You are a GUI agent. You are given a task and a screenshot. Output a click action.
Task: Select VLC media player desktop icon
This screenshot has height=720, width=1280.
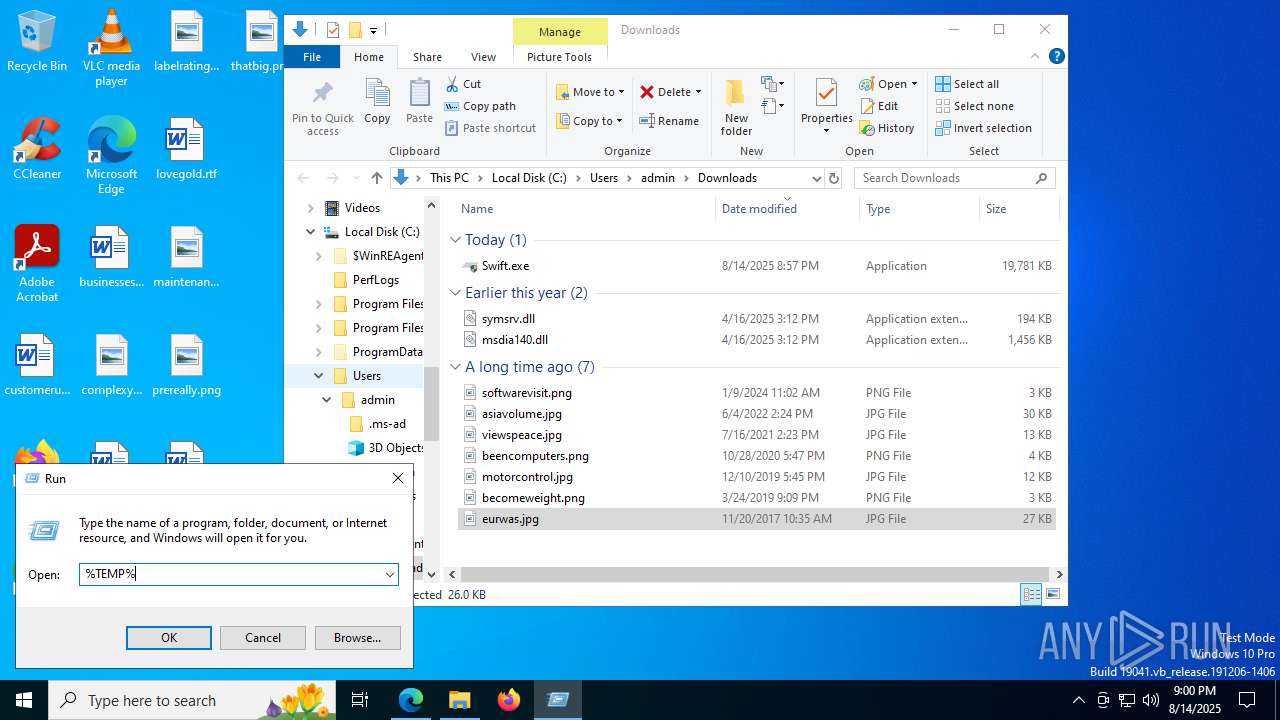click(x=111, y=48)
